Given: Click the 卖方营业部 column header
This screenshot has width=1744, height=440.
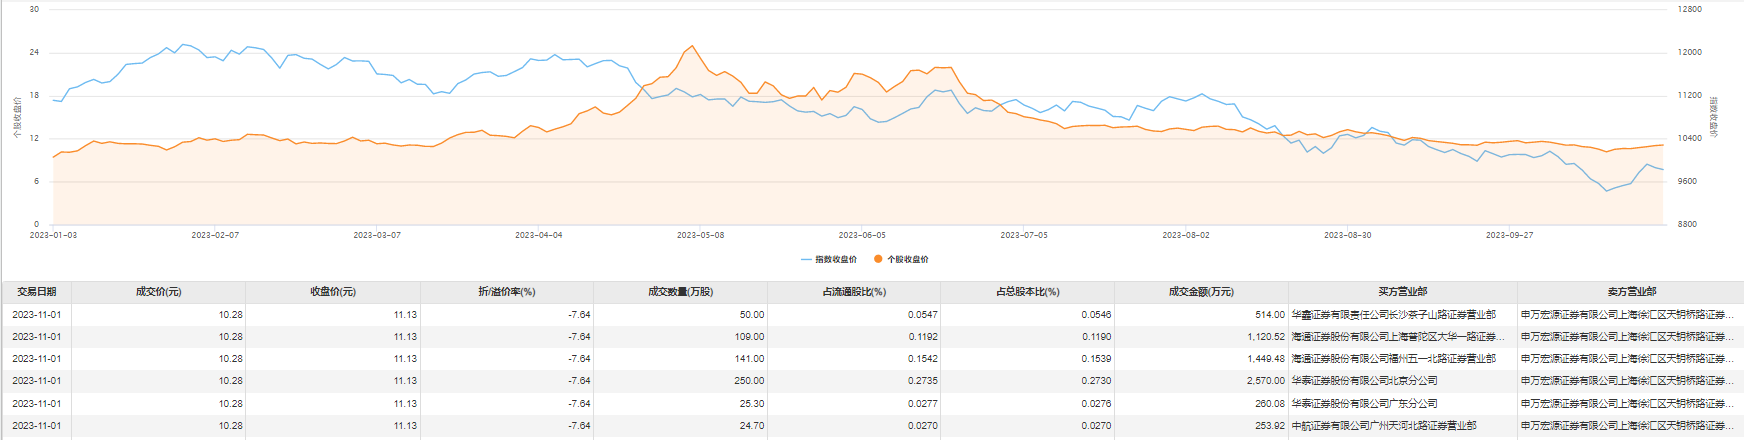Looking at the screenshot, I should (1631, 292).
